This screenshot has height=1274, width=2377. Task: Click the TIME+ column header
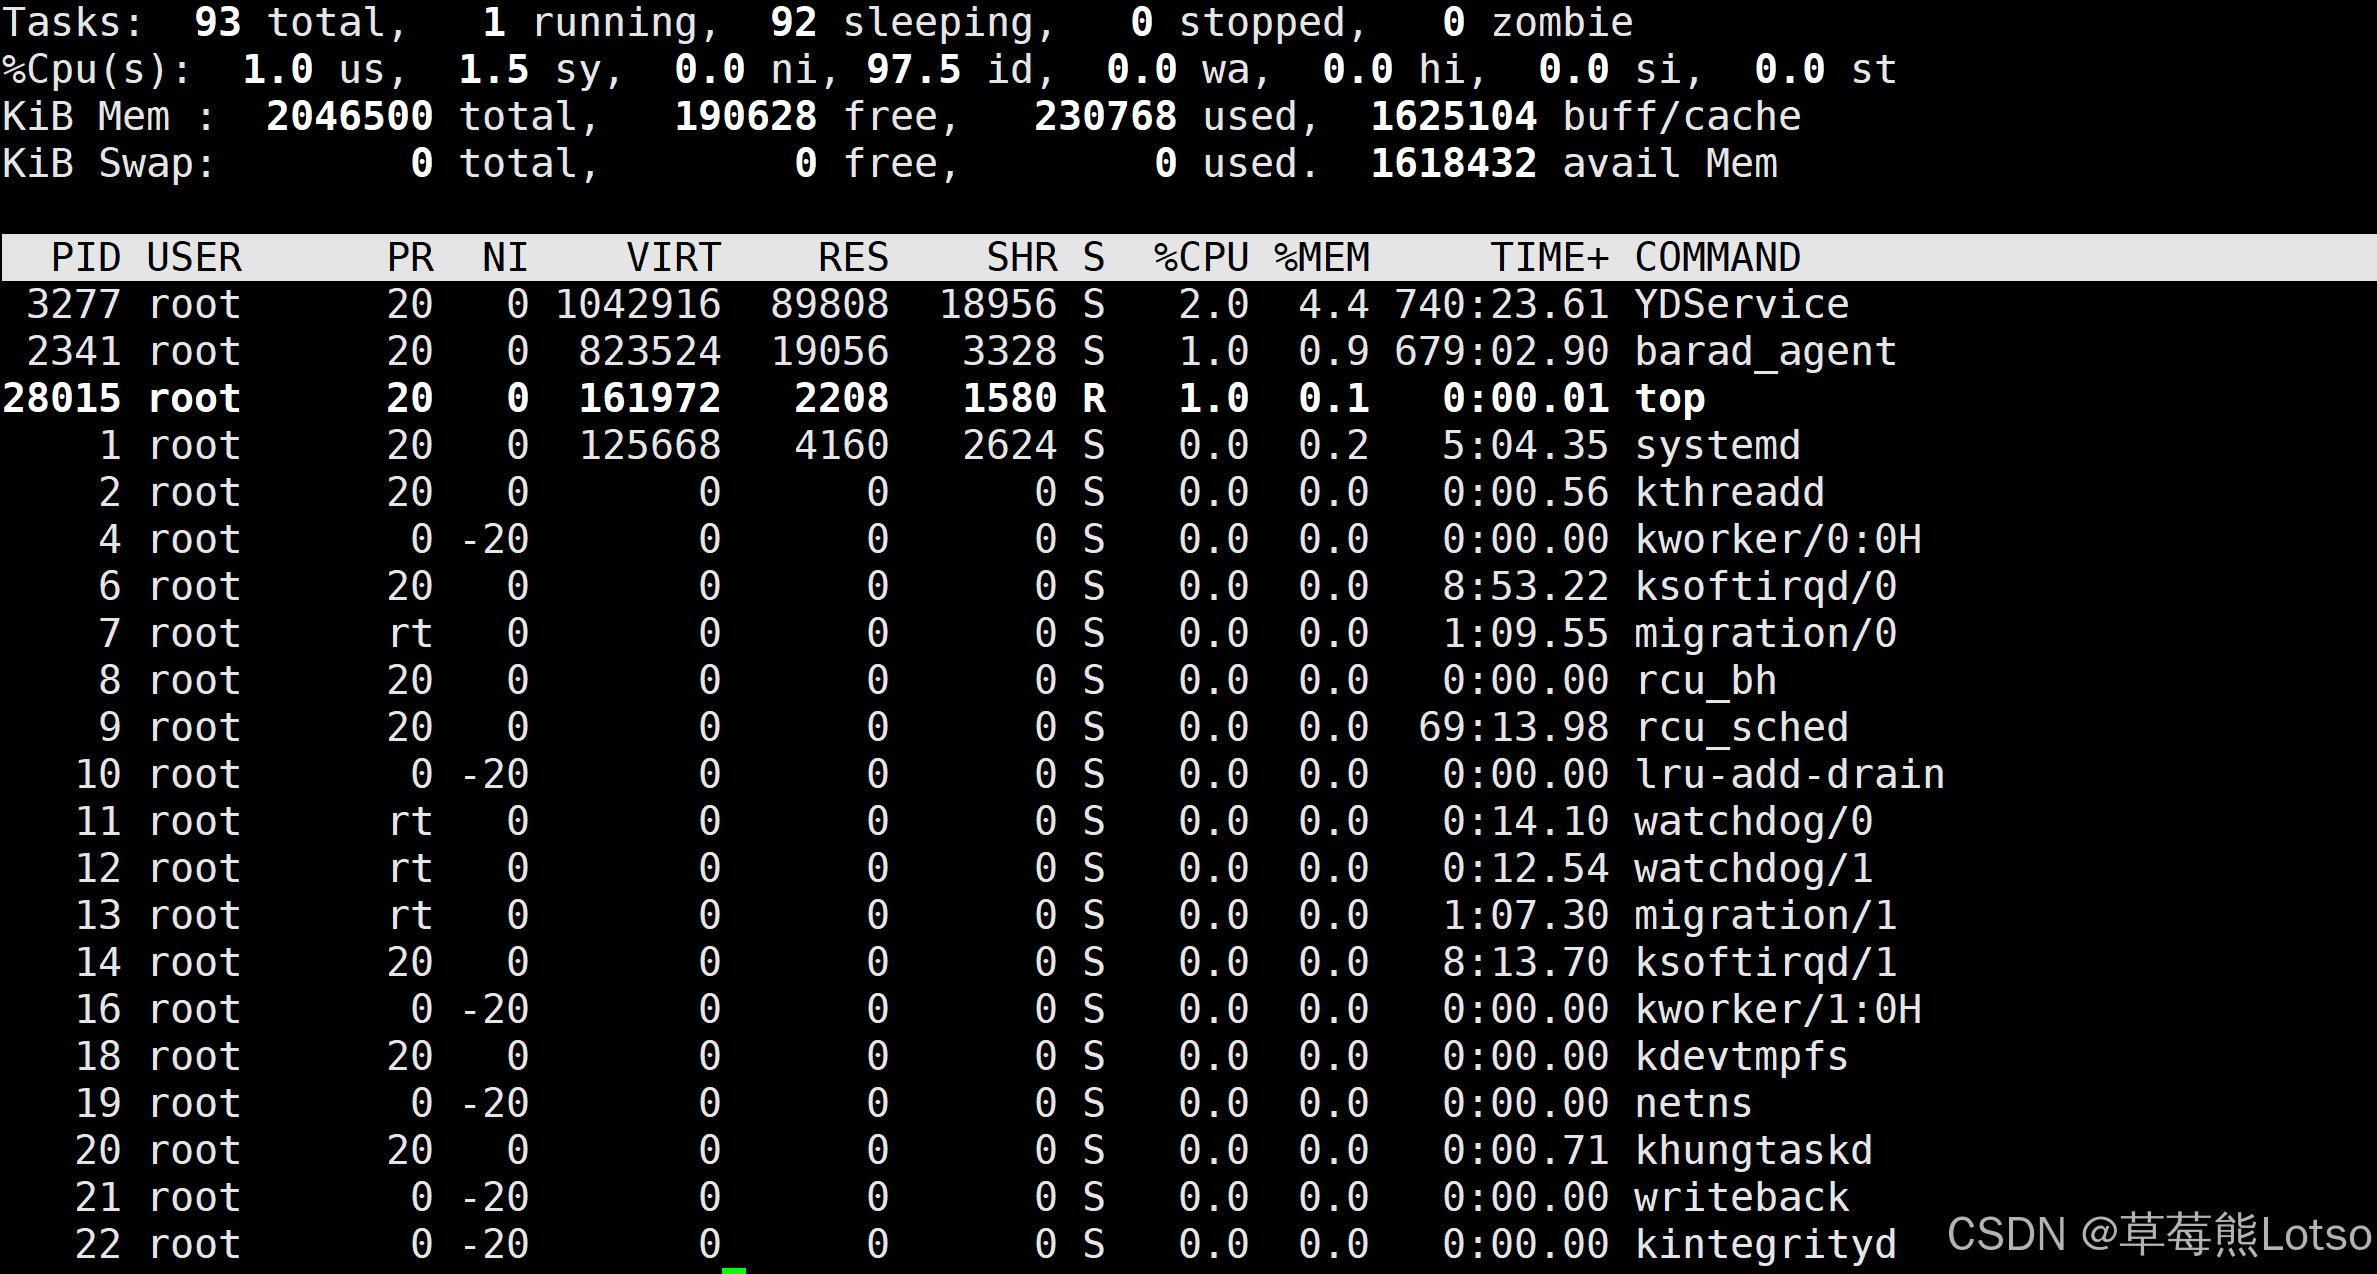pos(1549,258)
